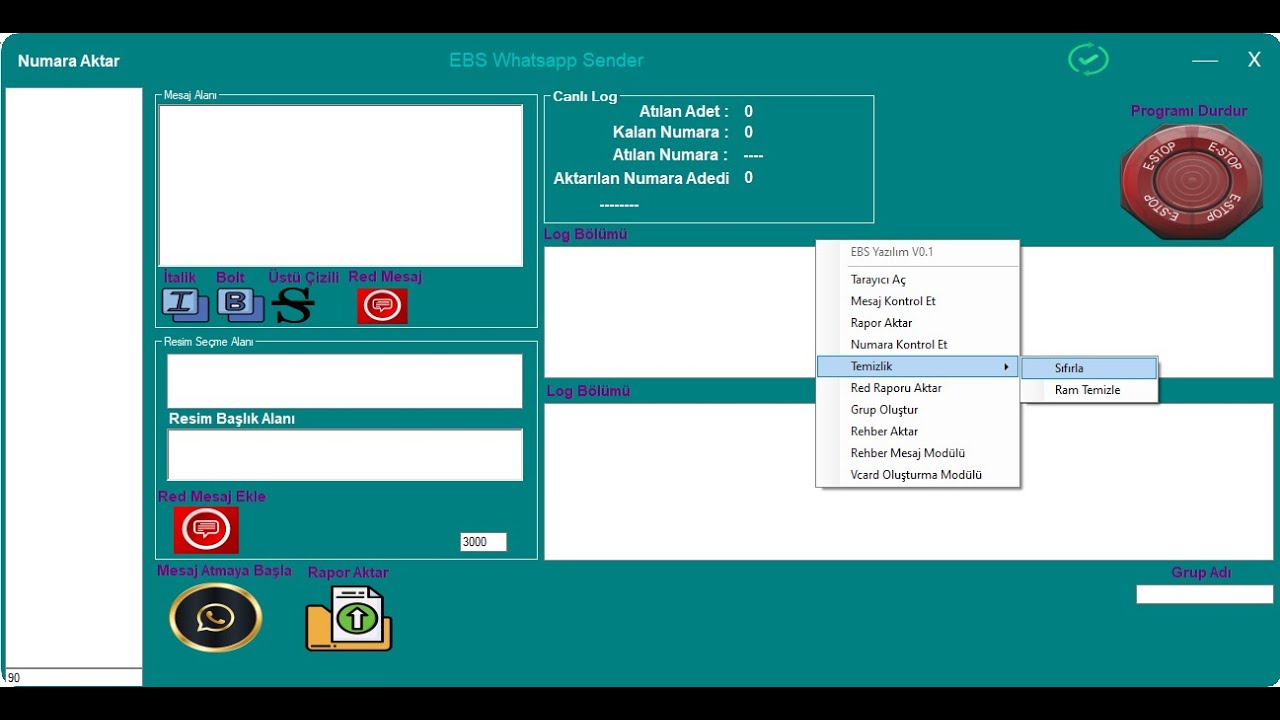Click the left number list panel
The image size is (1280, 720).
(74, 377)
